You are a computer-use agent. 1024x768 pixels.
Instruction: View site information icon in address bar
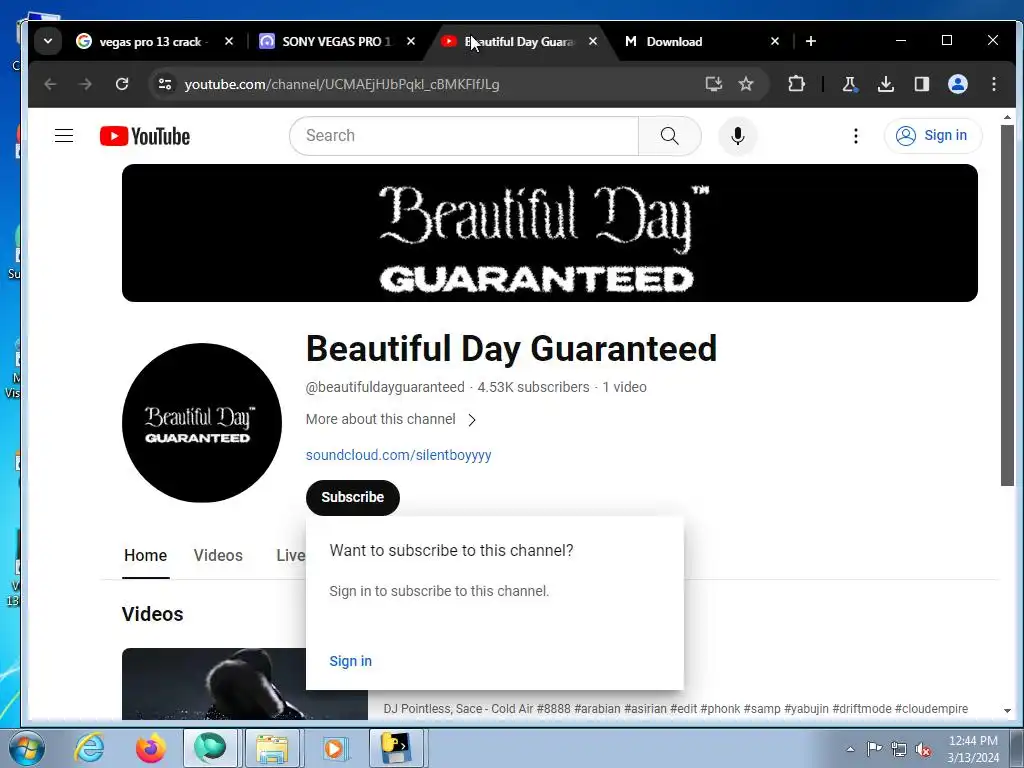point(165,84)
